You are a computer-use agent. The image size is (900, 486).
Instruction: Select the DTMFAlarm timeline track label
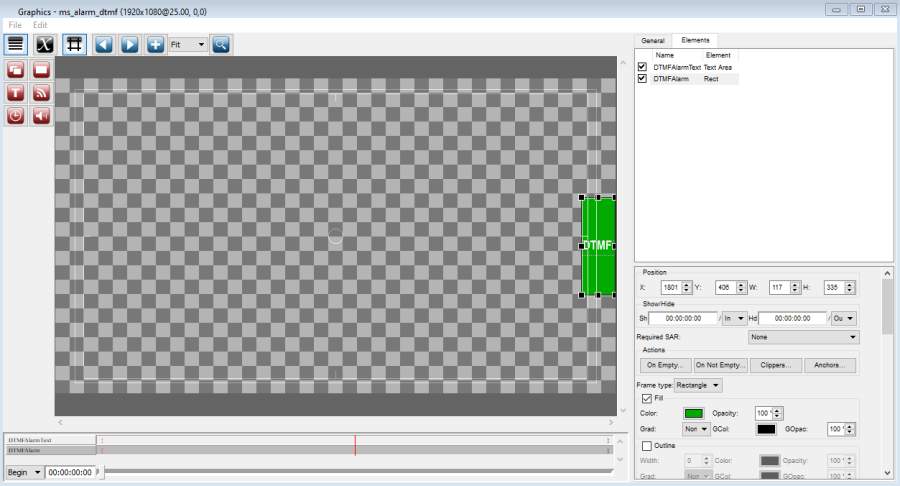[x=51, y=450]
